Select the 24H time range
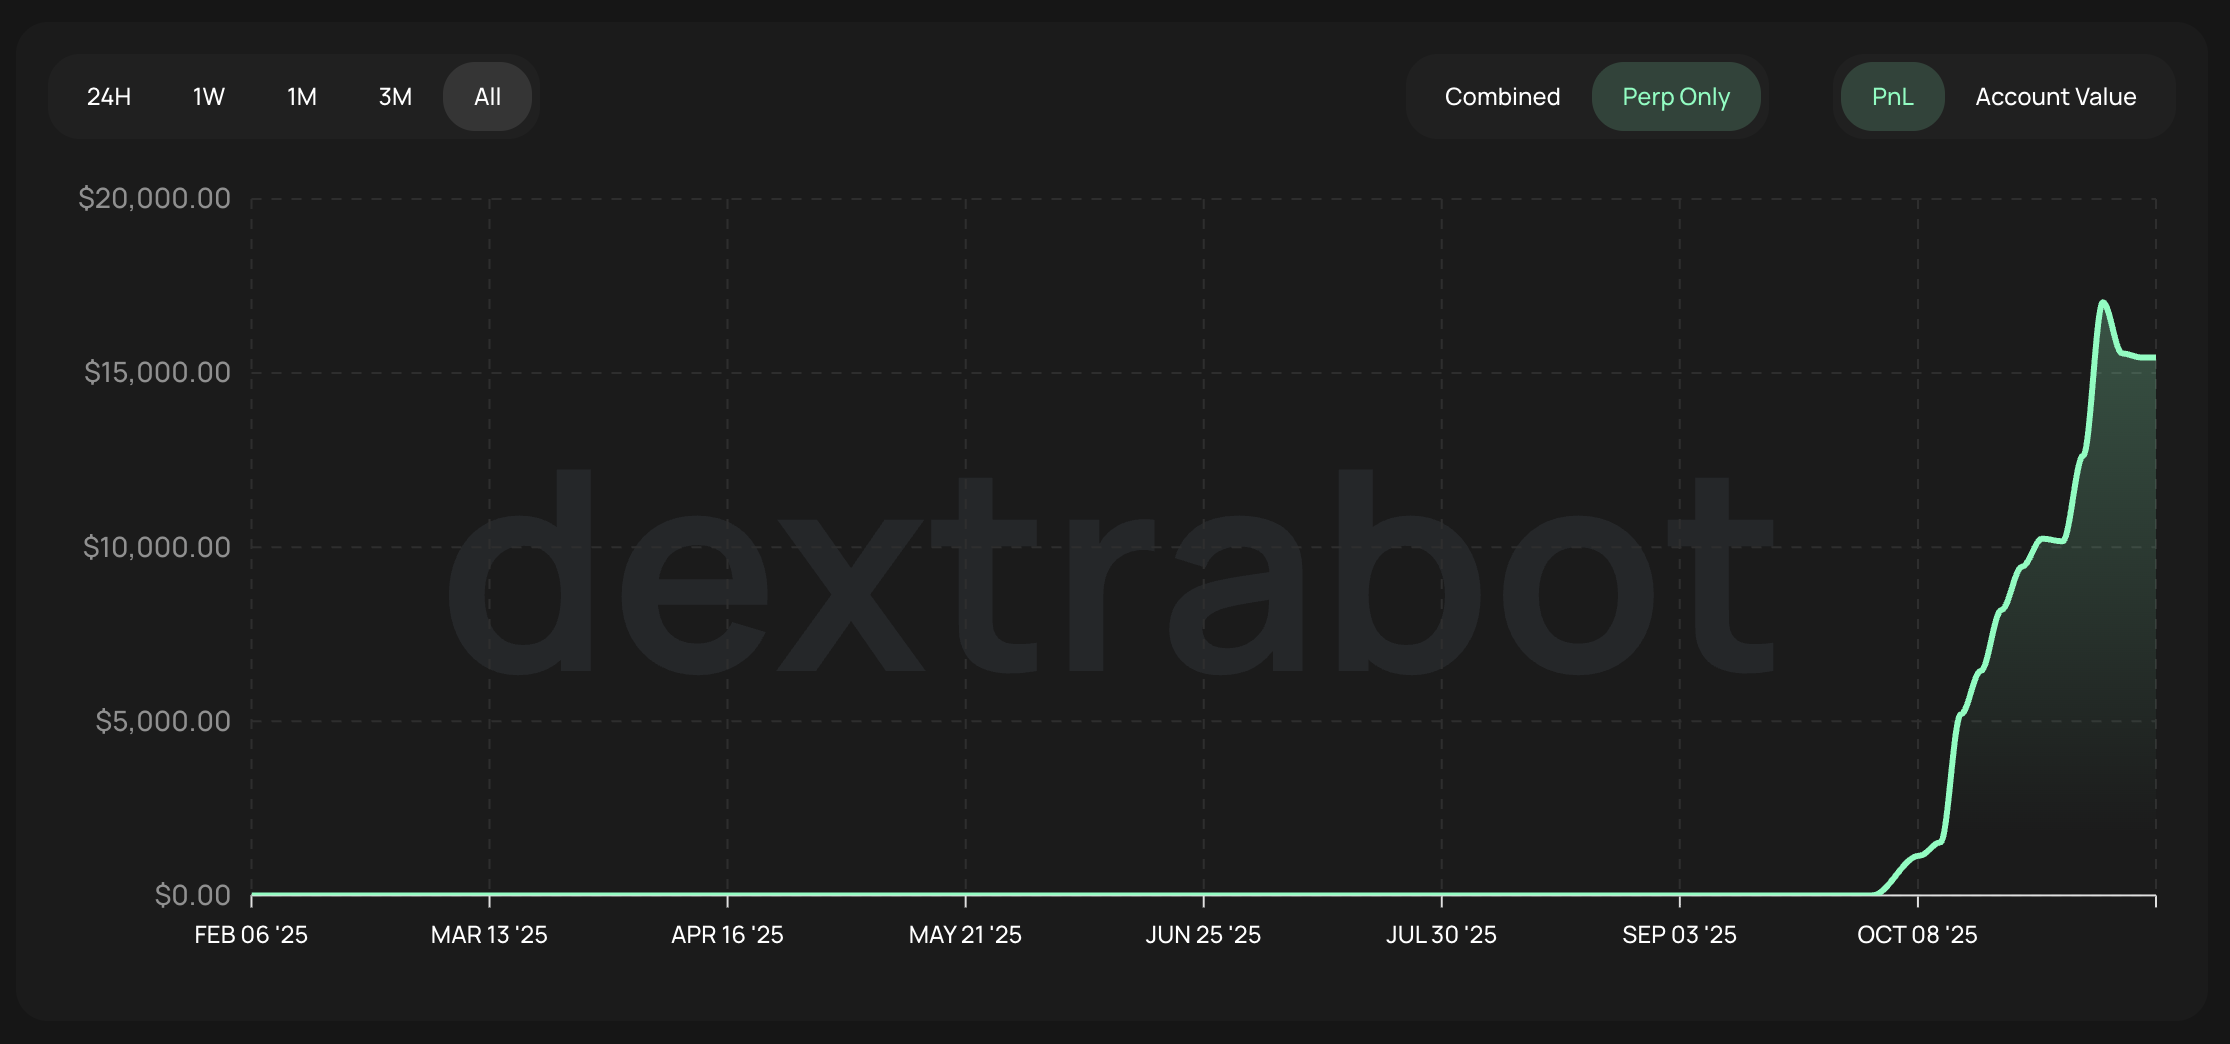The width and height of the screenshot is (2230, 1044). pyautogui.click(x=109, y=97)
